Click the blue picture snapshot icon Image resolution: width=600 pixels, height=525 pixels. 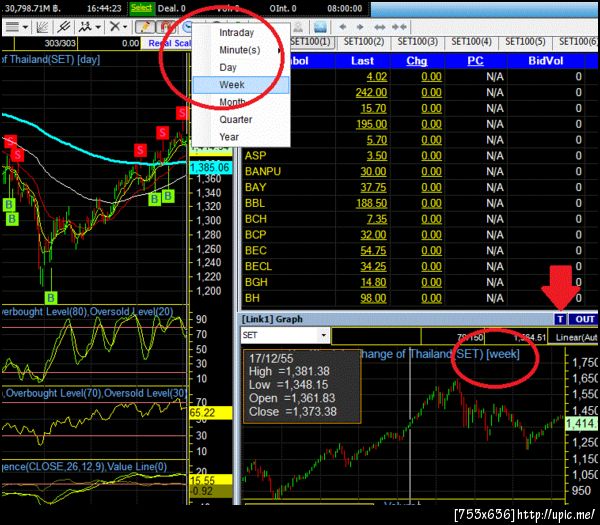(320, 27)
